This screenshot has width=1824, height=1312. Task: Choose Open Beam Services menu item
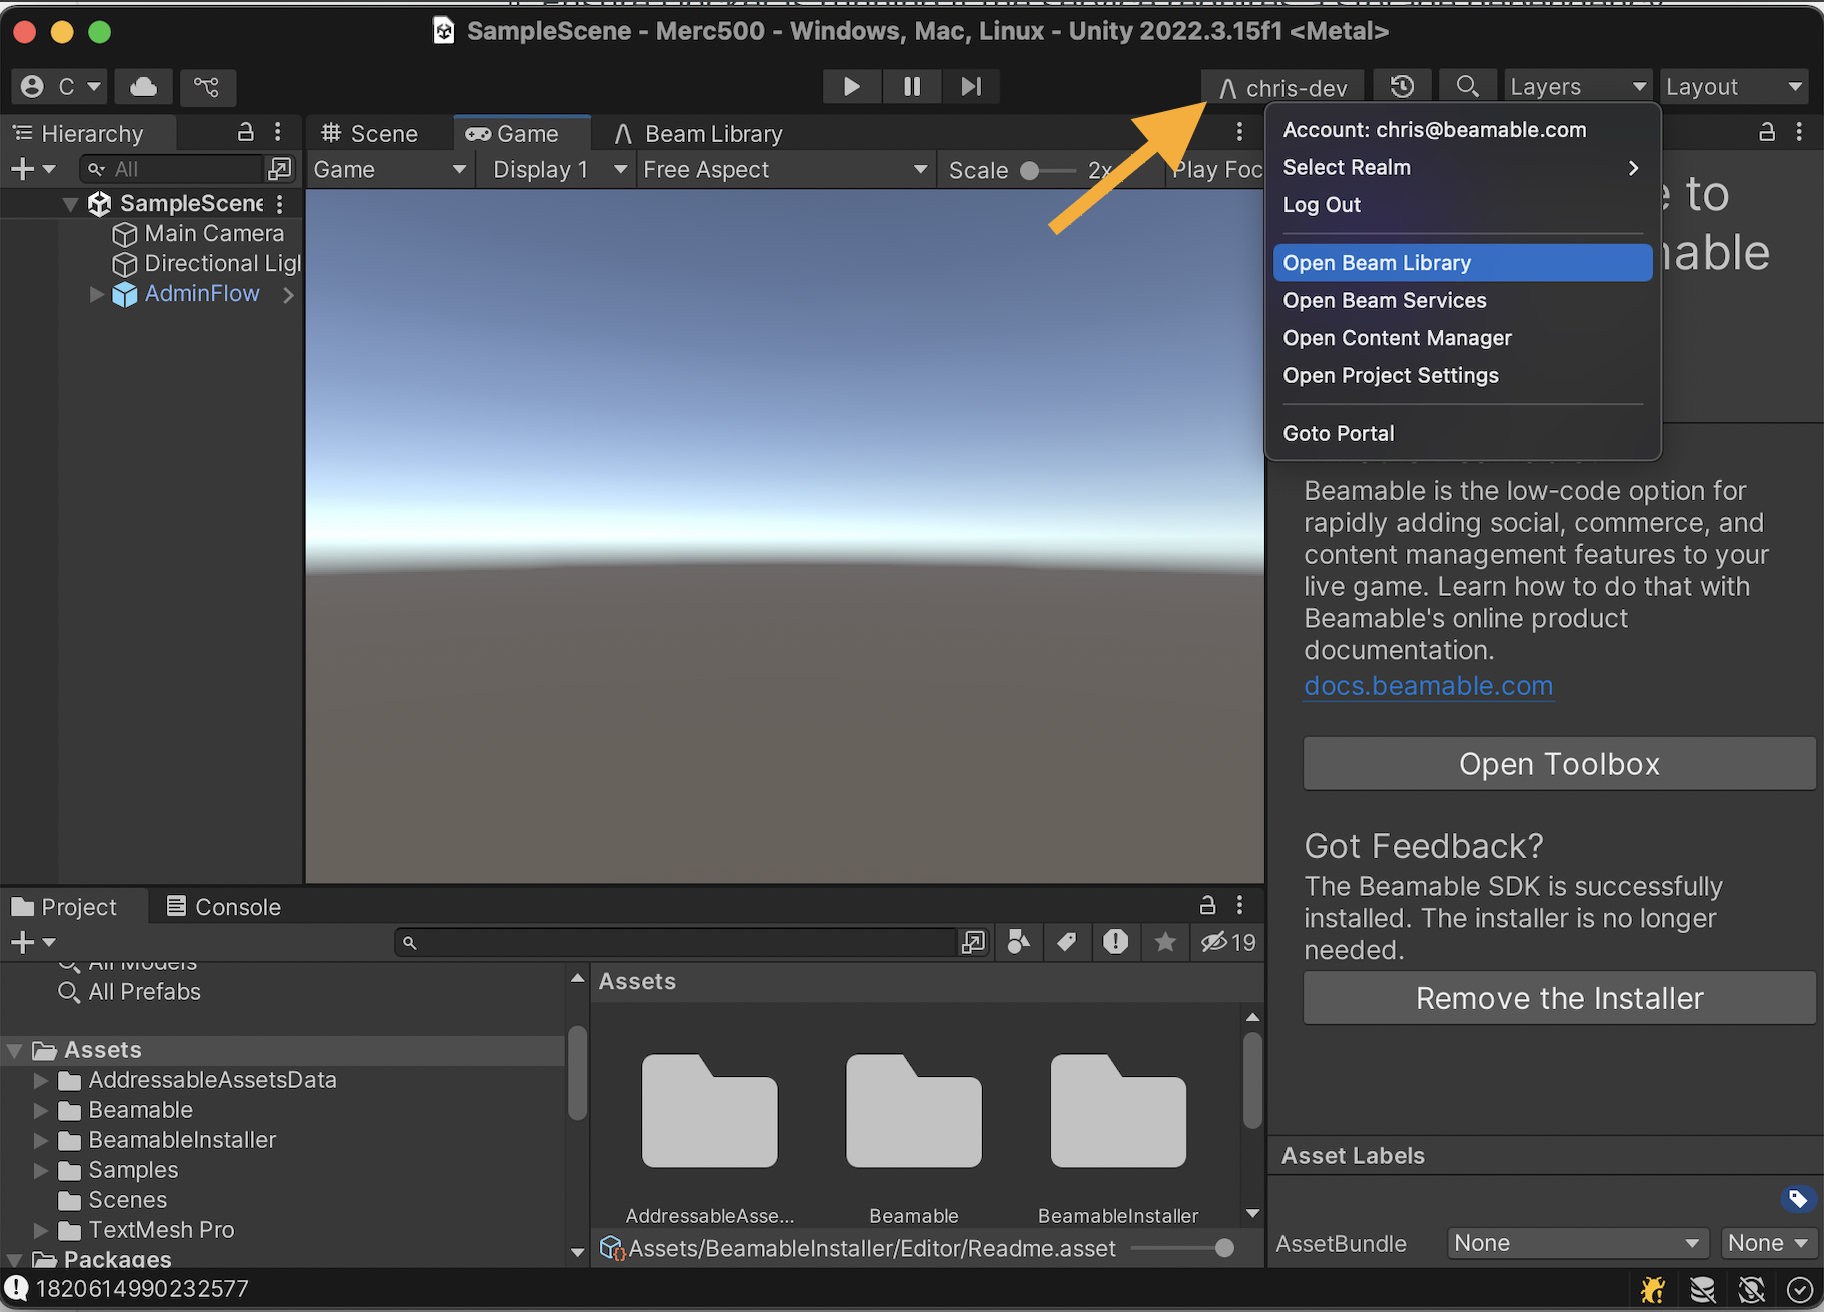coord(1462,300)
